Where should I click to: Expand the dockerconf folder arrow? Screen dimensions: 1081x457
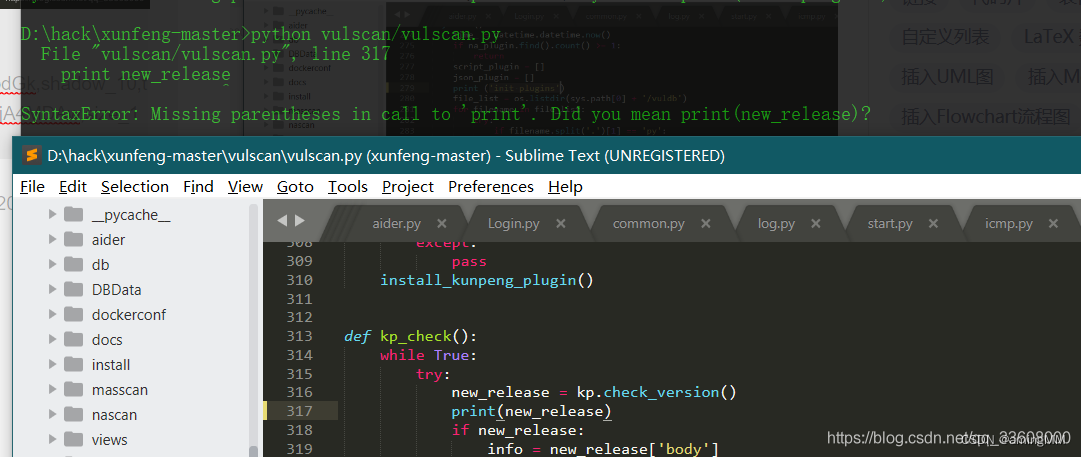tap(52, 314)
